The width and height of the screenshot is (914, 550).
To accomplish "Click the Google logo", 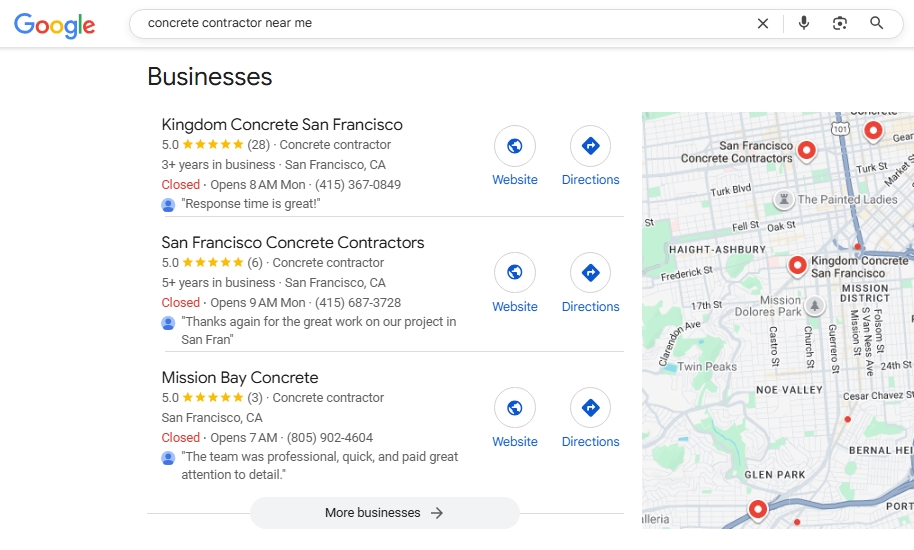I will tap(54, 24).
